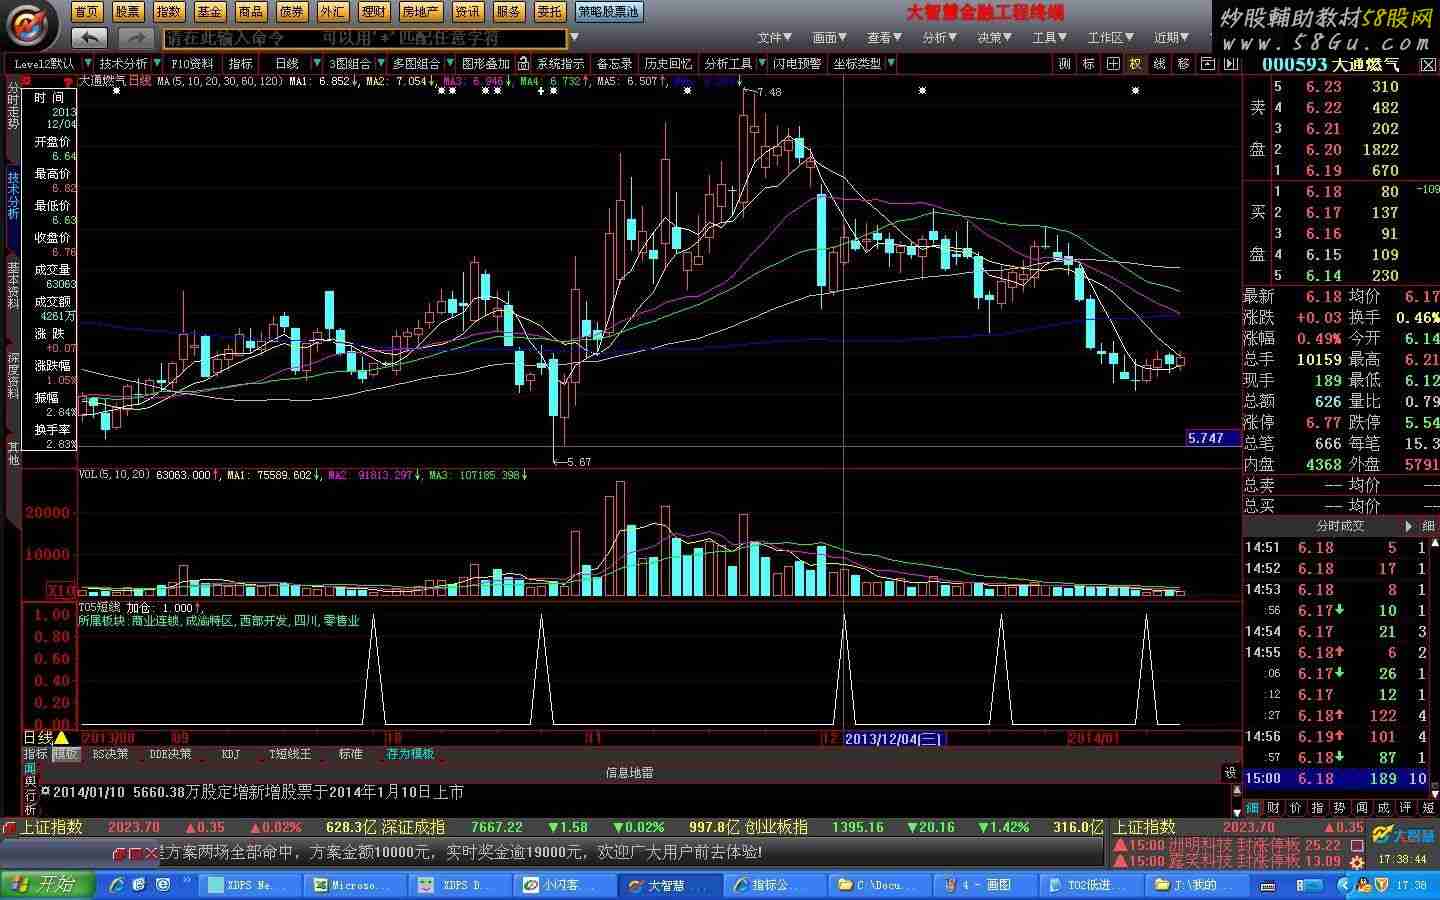Click in the command input field
The width and height of the screenshot is (1440, 900).
pyautogui.click(x=364, y=38)
